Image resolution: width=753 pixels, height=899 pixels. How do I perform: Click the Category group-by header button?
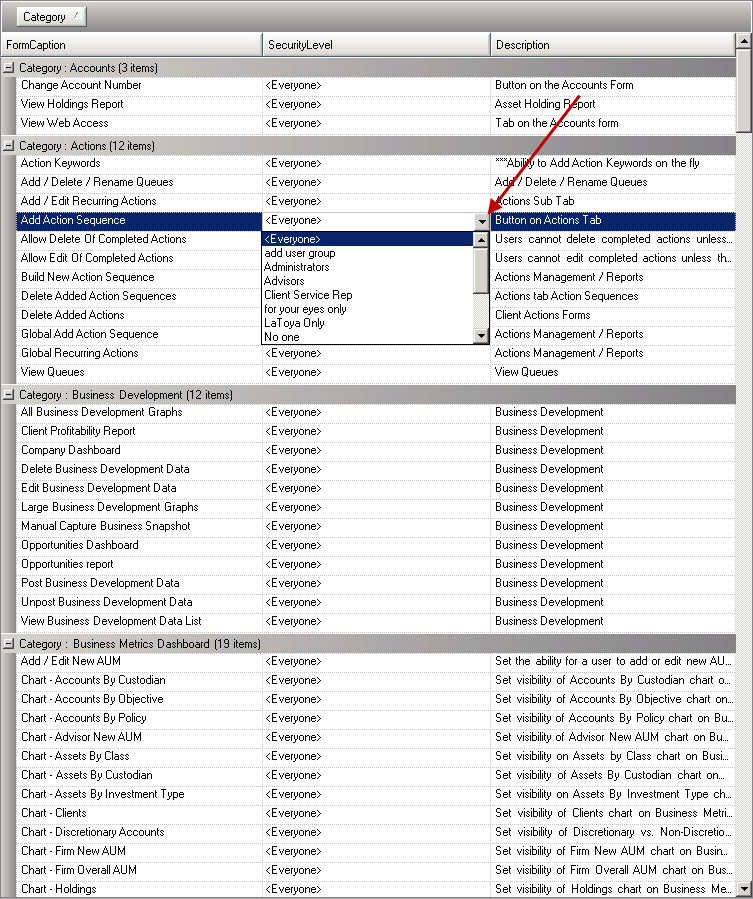[x=52, y=17]
